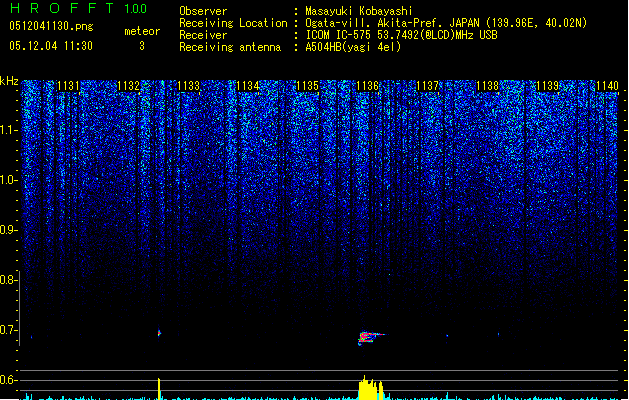Click the 1137 time marker
Screen dimensions: 629x400
428,86
